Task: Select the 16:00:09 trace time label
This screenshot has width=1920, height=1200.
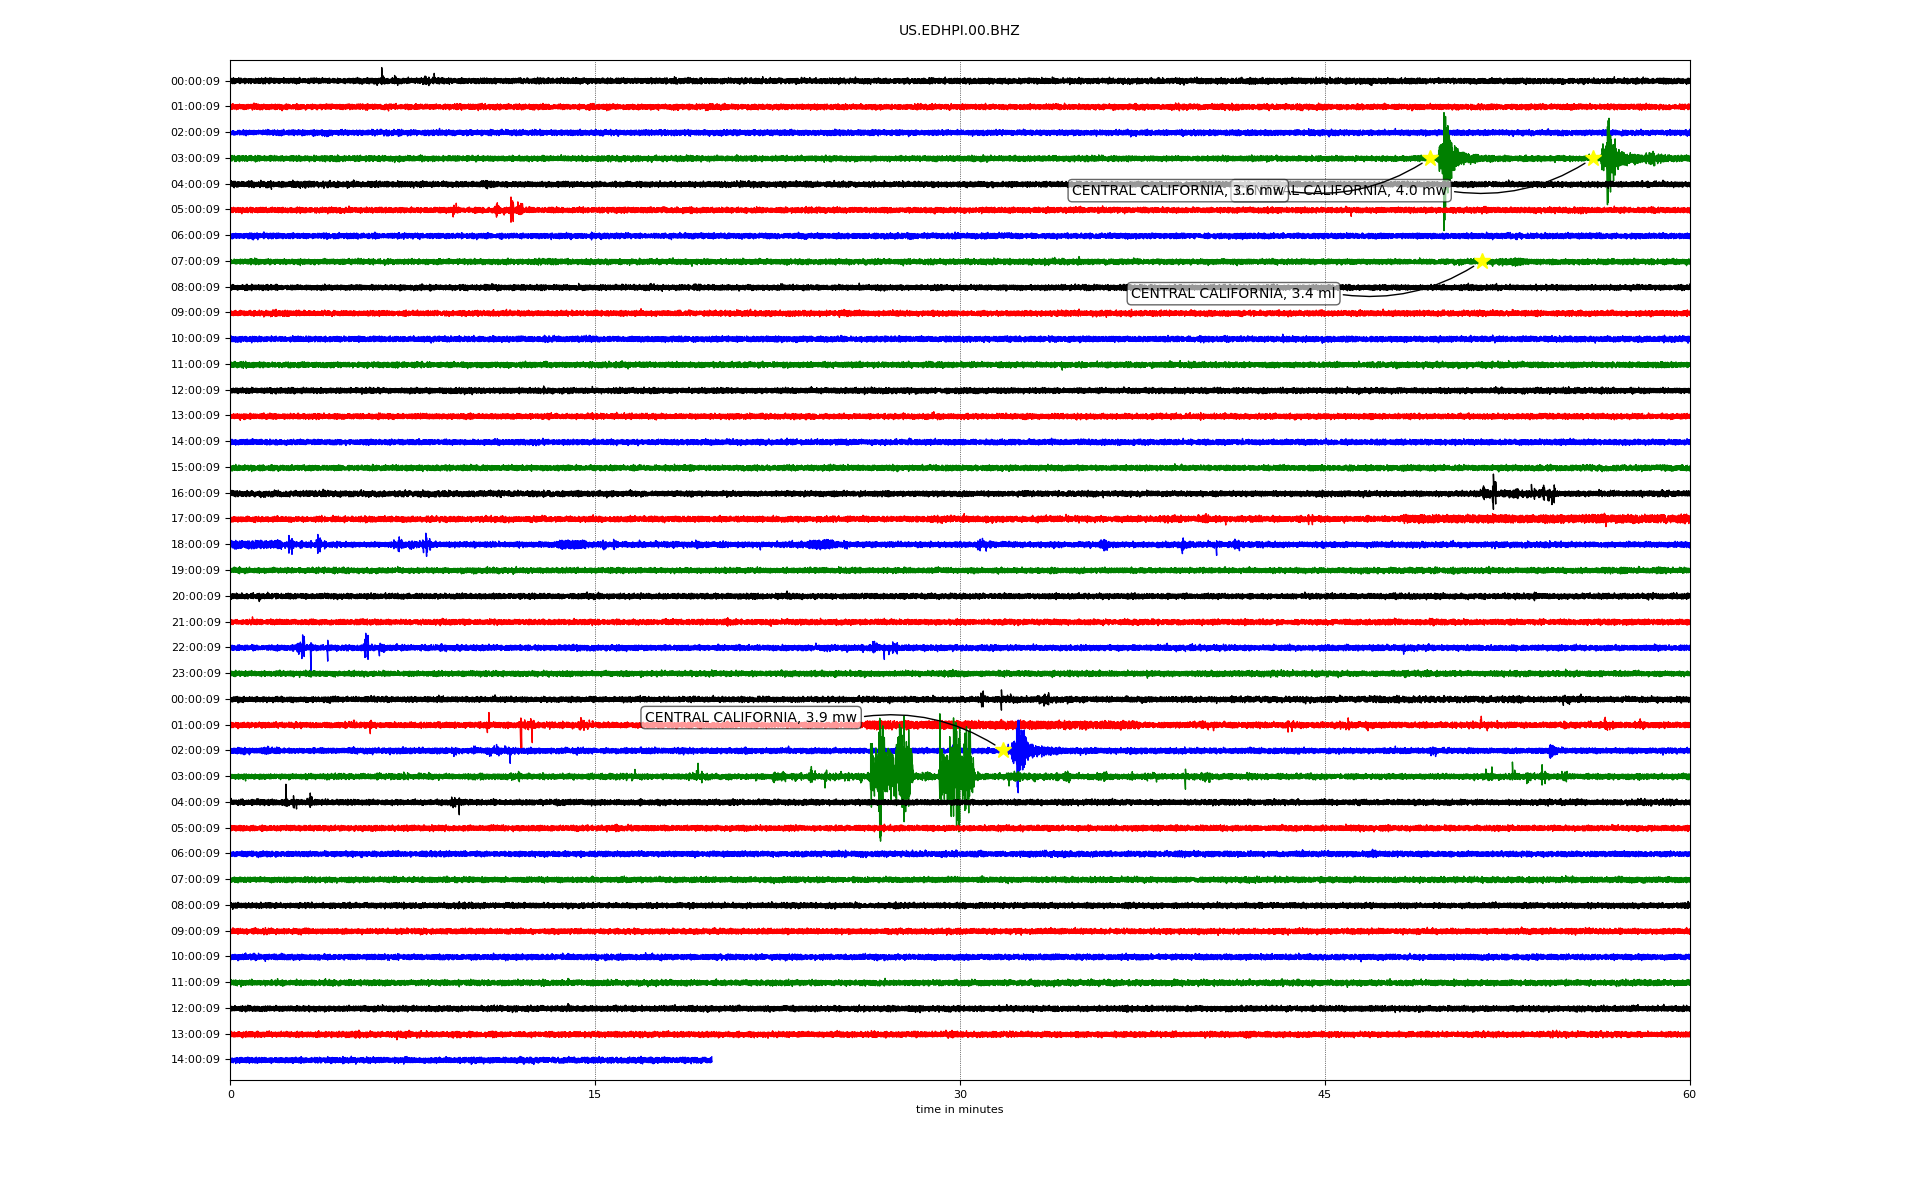Action: click(x=195, y=494)
